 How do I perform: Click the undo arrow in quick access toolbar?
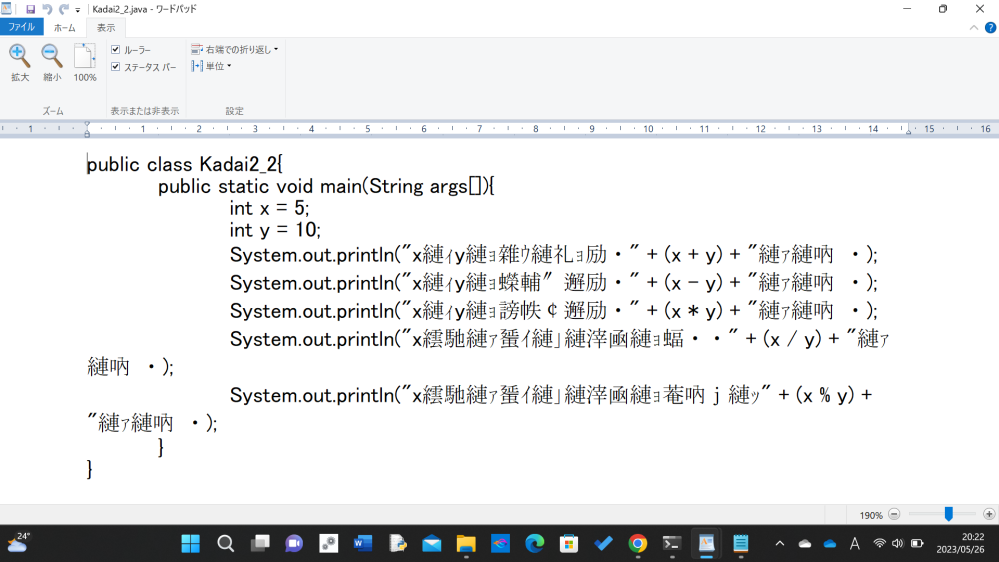point(47,10)
